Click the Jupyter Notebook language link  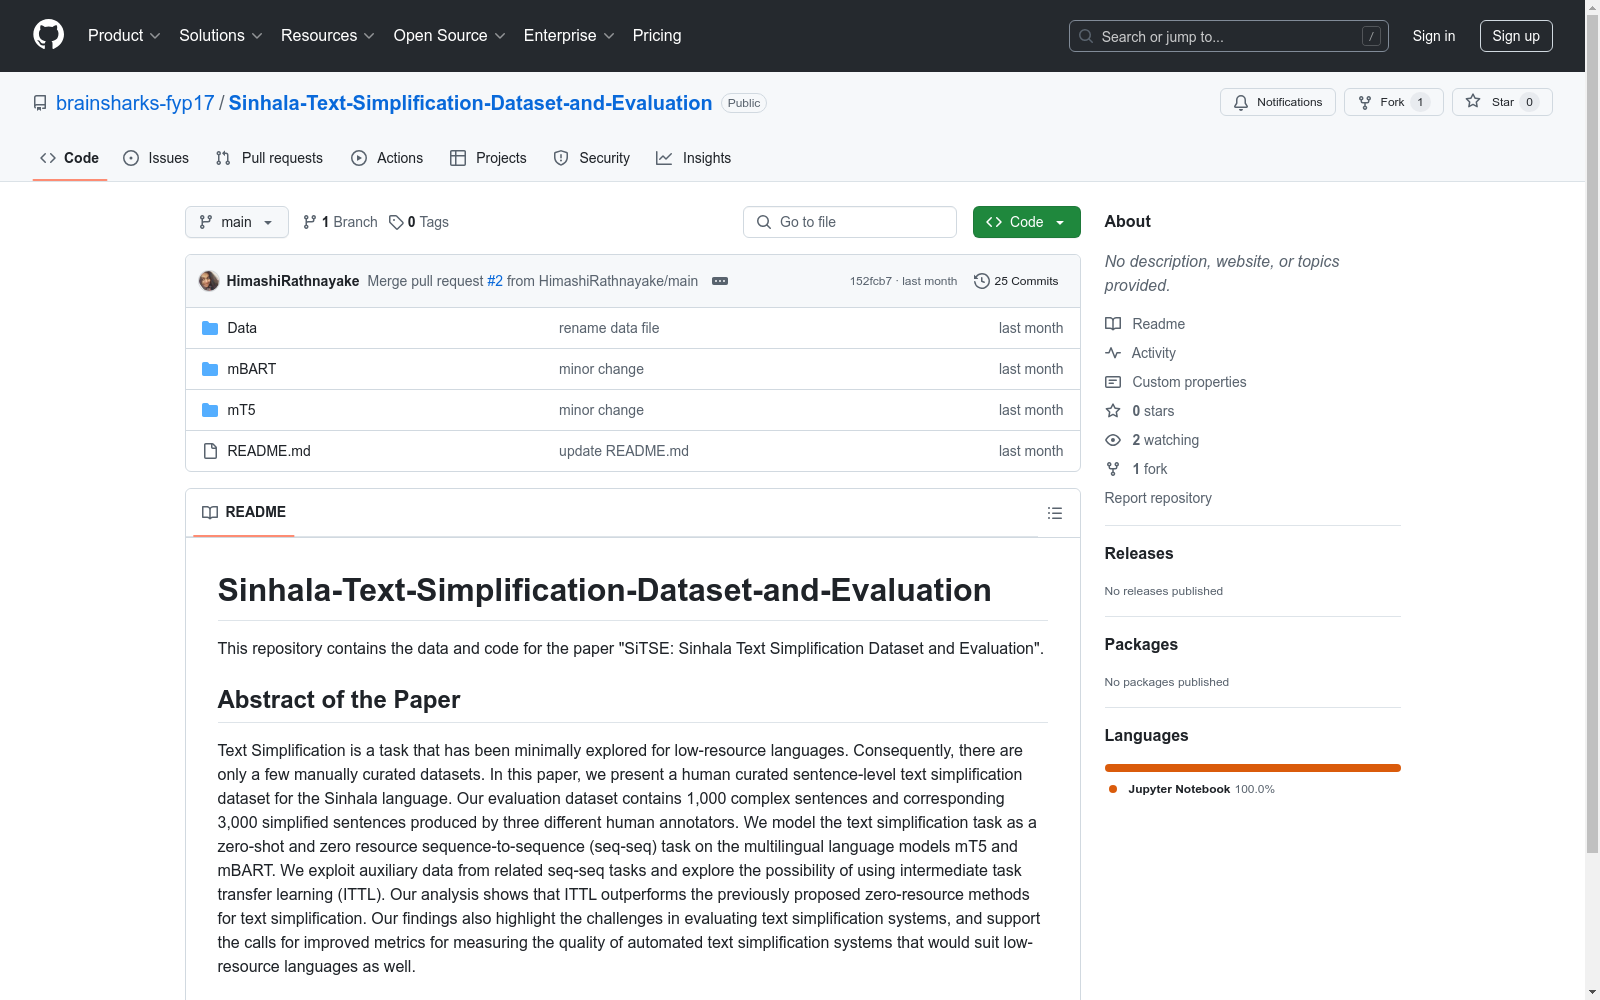click(1191, 789)
